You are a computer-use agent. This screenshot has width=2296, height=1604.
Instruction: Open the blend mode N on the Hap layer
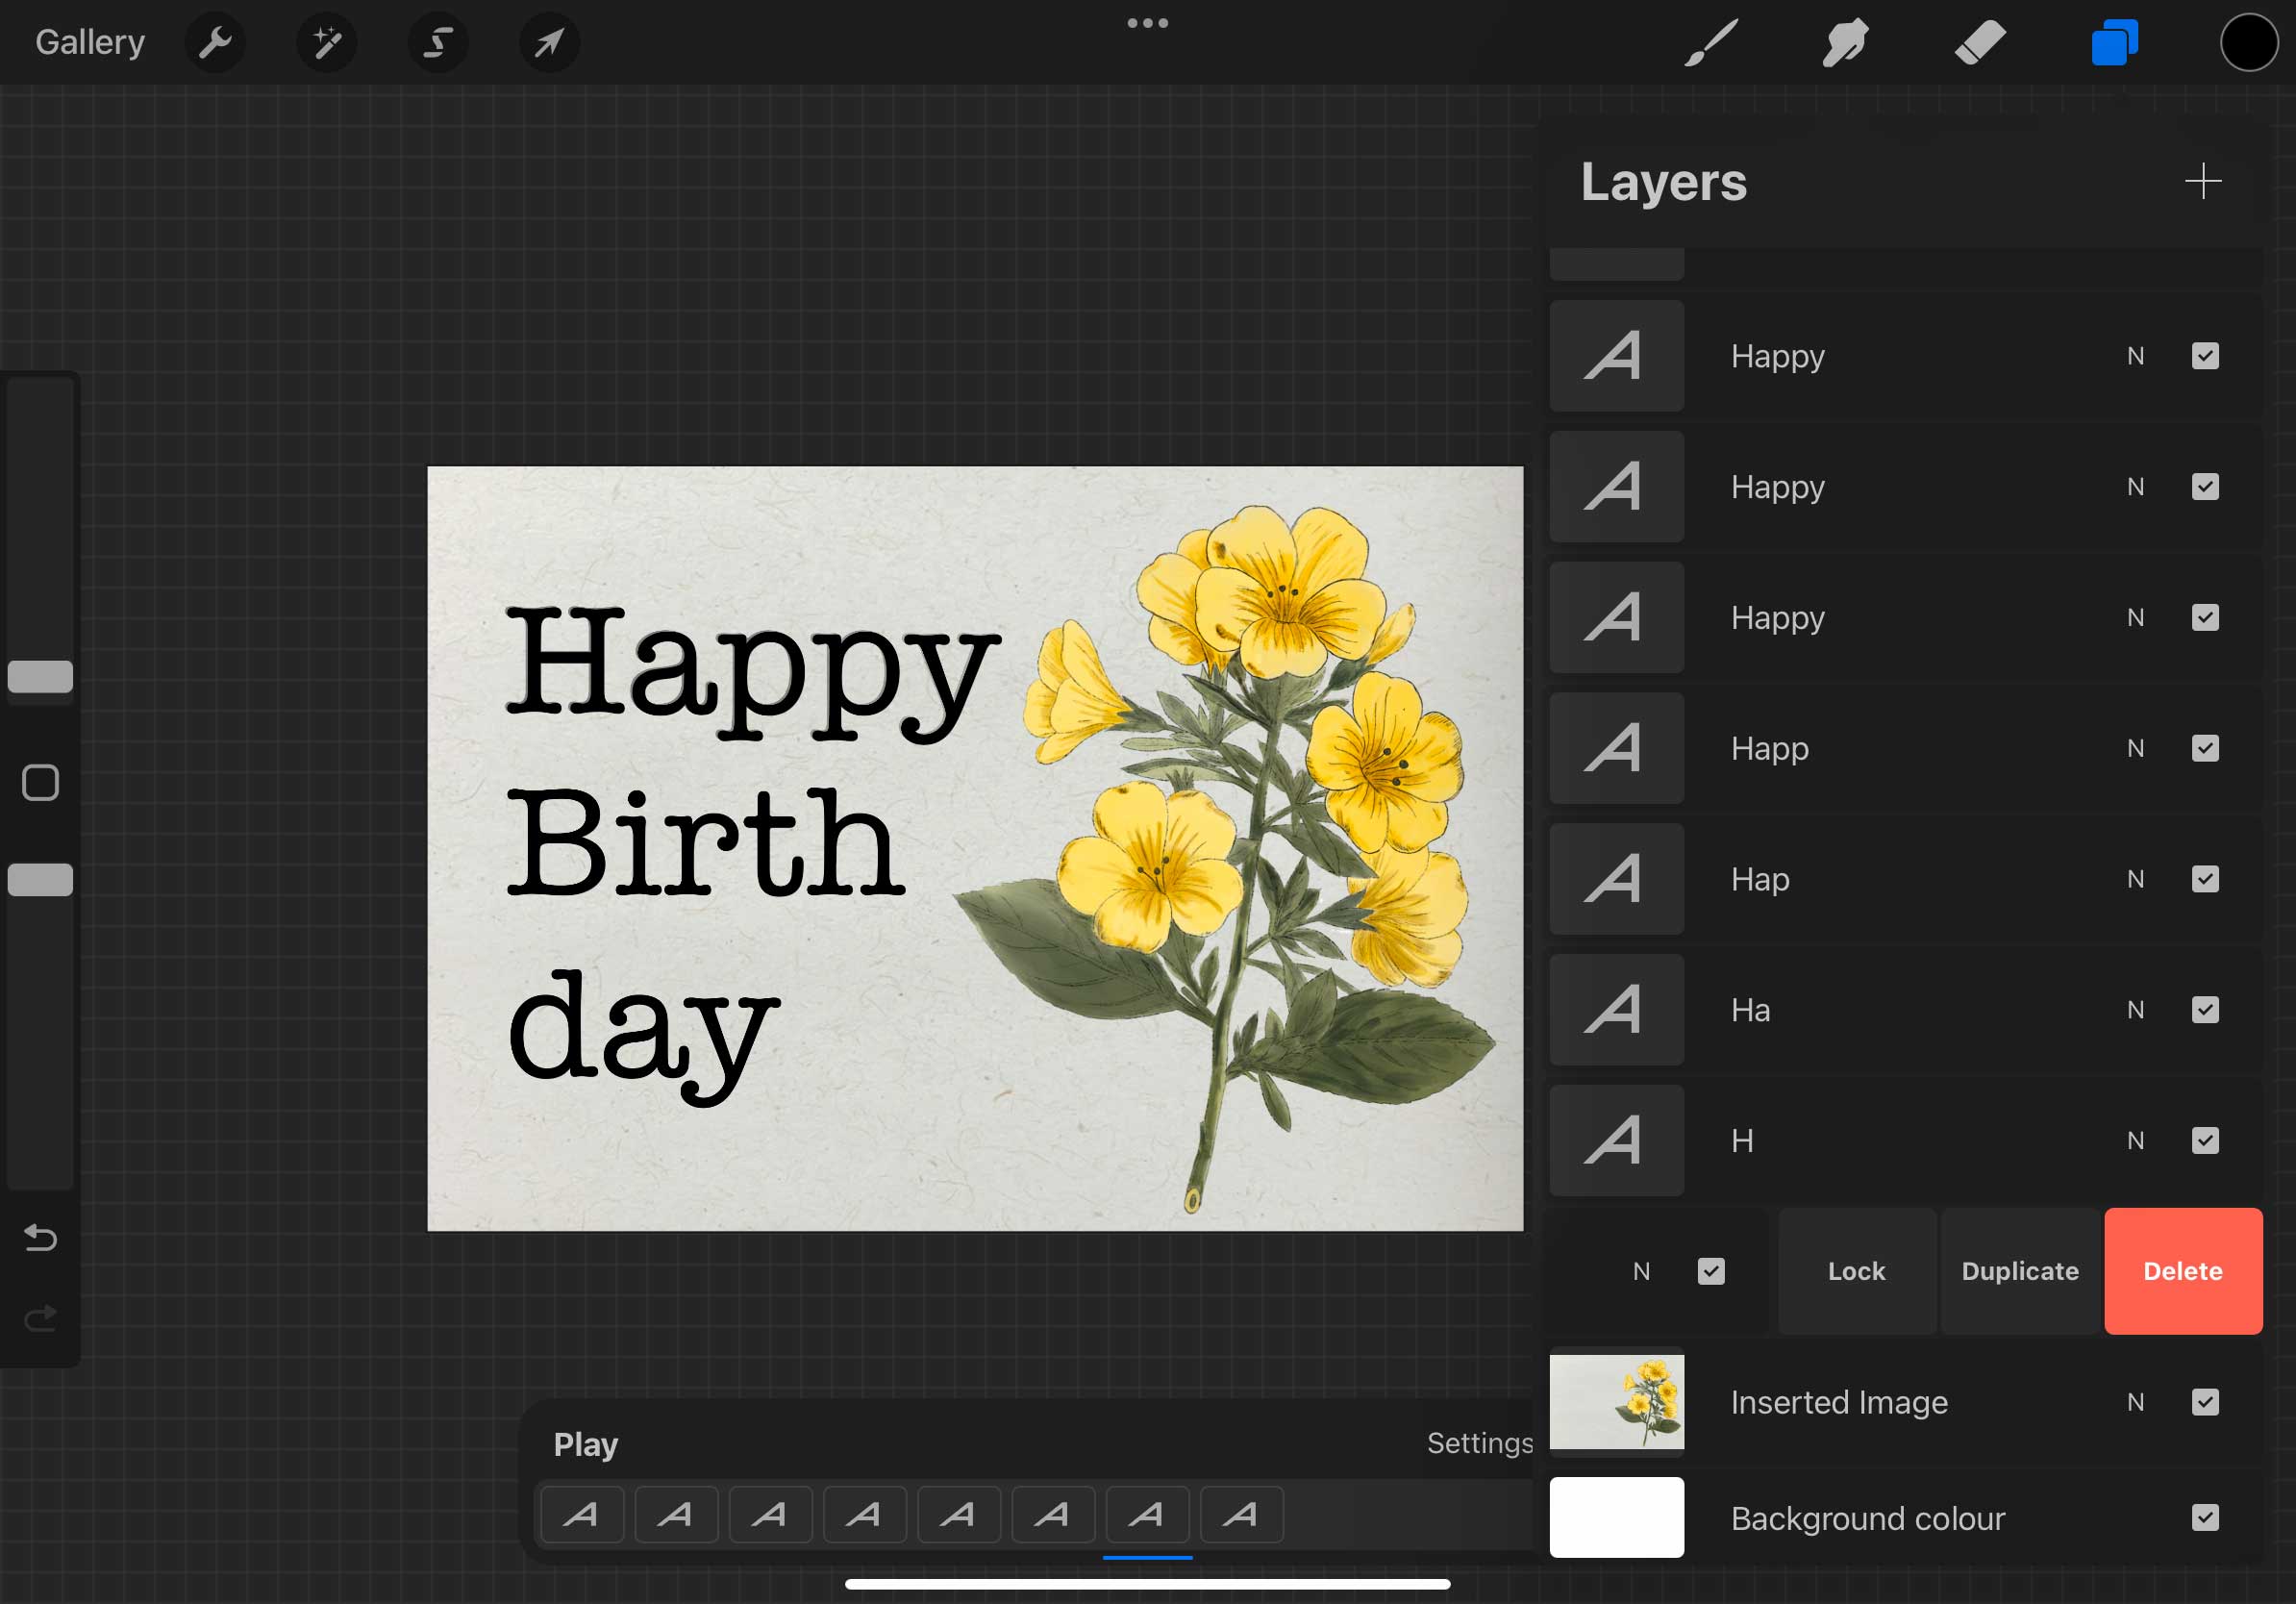2135,879
